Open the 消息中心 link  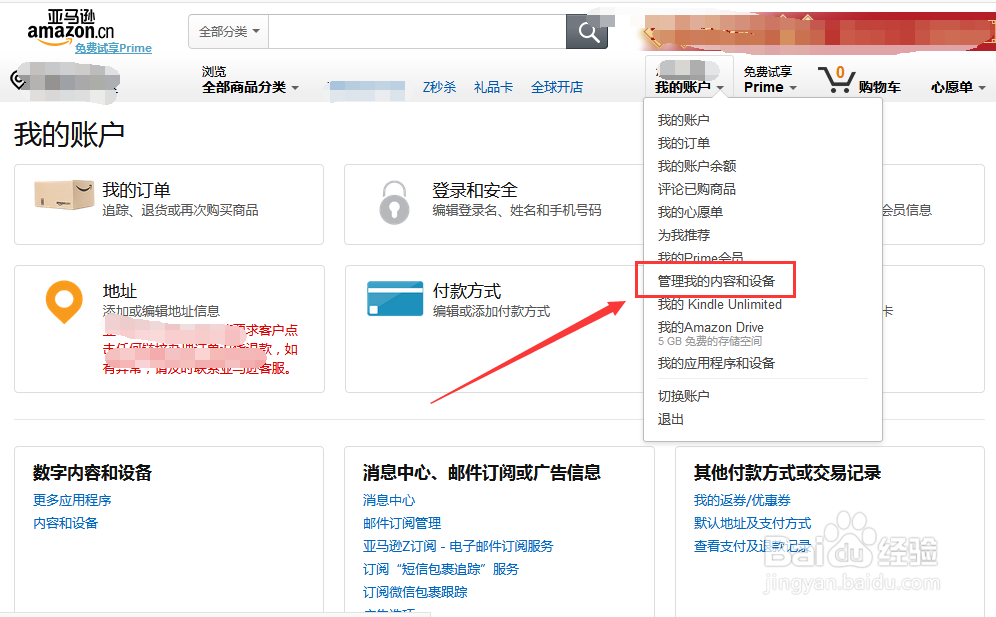coord(389,500)
